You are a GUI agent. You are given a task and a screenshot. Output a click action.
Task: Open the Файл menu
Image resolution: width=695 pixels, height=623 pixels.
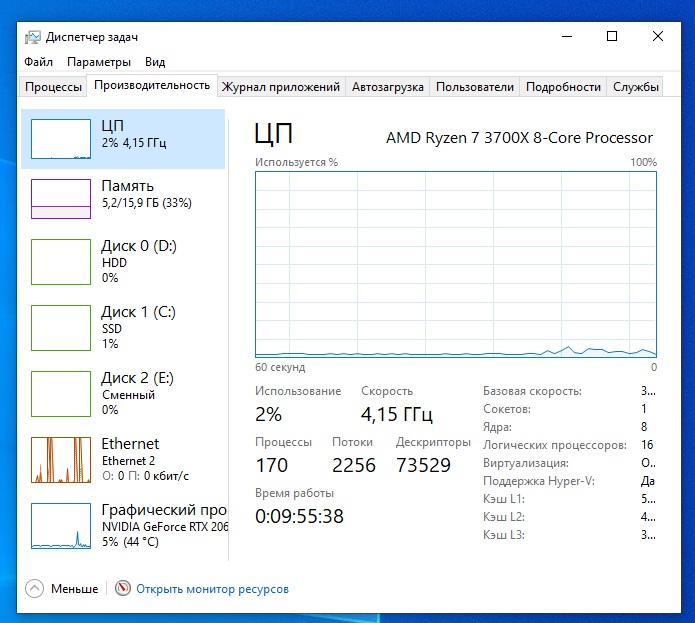point(38,62)
